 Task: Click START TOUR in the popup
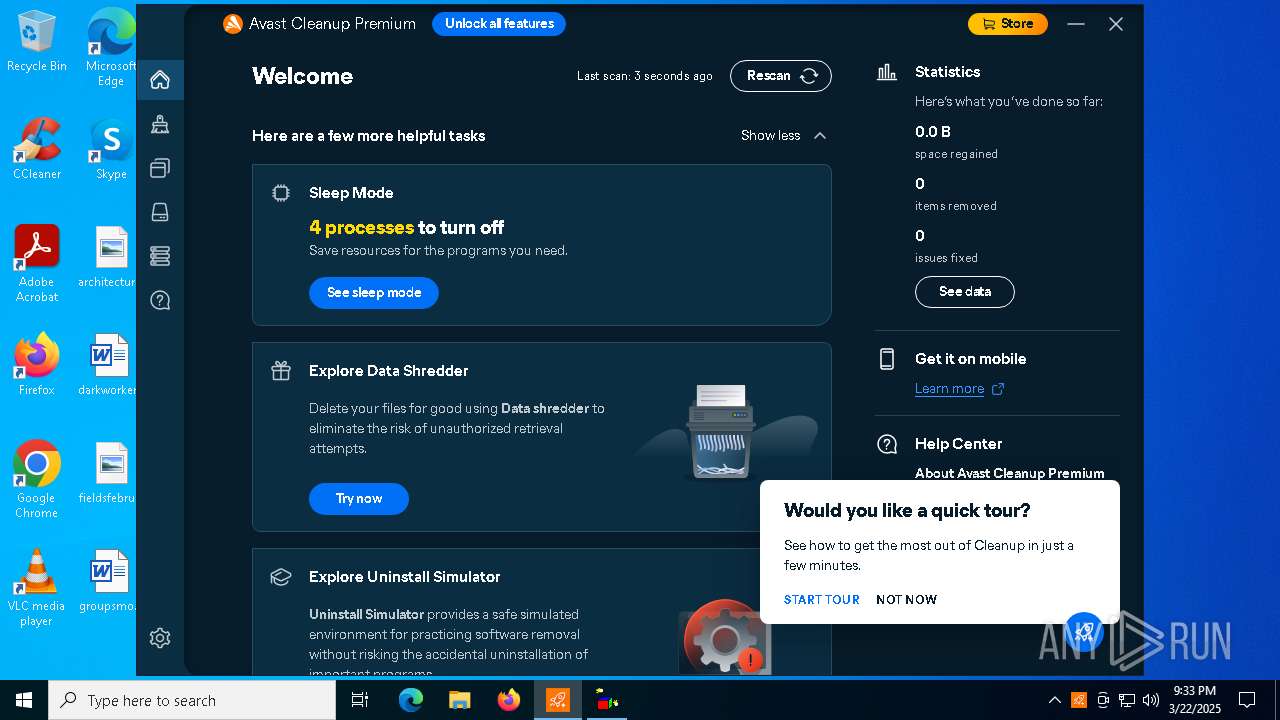[x=822, y=600]
